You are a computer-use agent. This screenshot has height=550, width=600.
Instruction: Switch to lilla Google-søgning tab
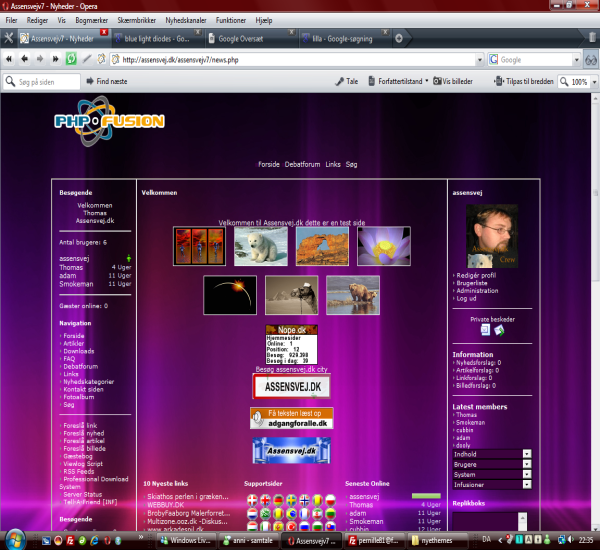342,39
